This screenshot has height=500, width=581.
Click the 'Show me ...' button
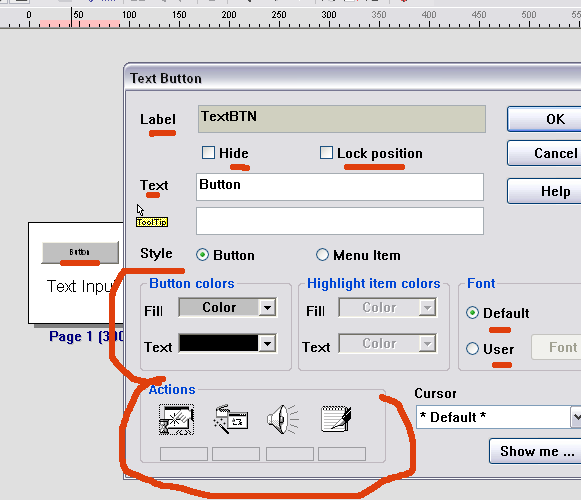[535, 451]
